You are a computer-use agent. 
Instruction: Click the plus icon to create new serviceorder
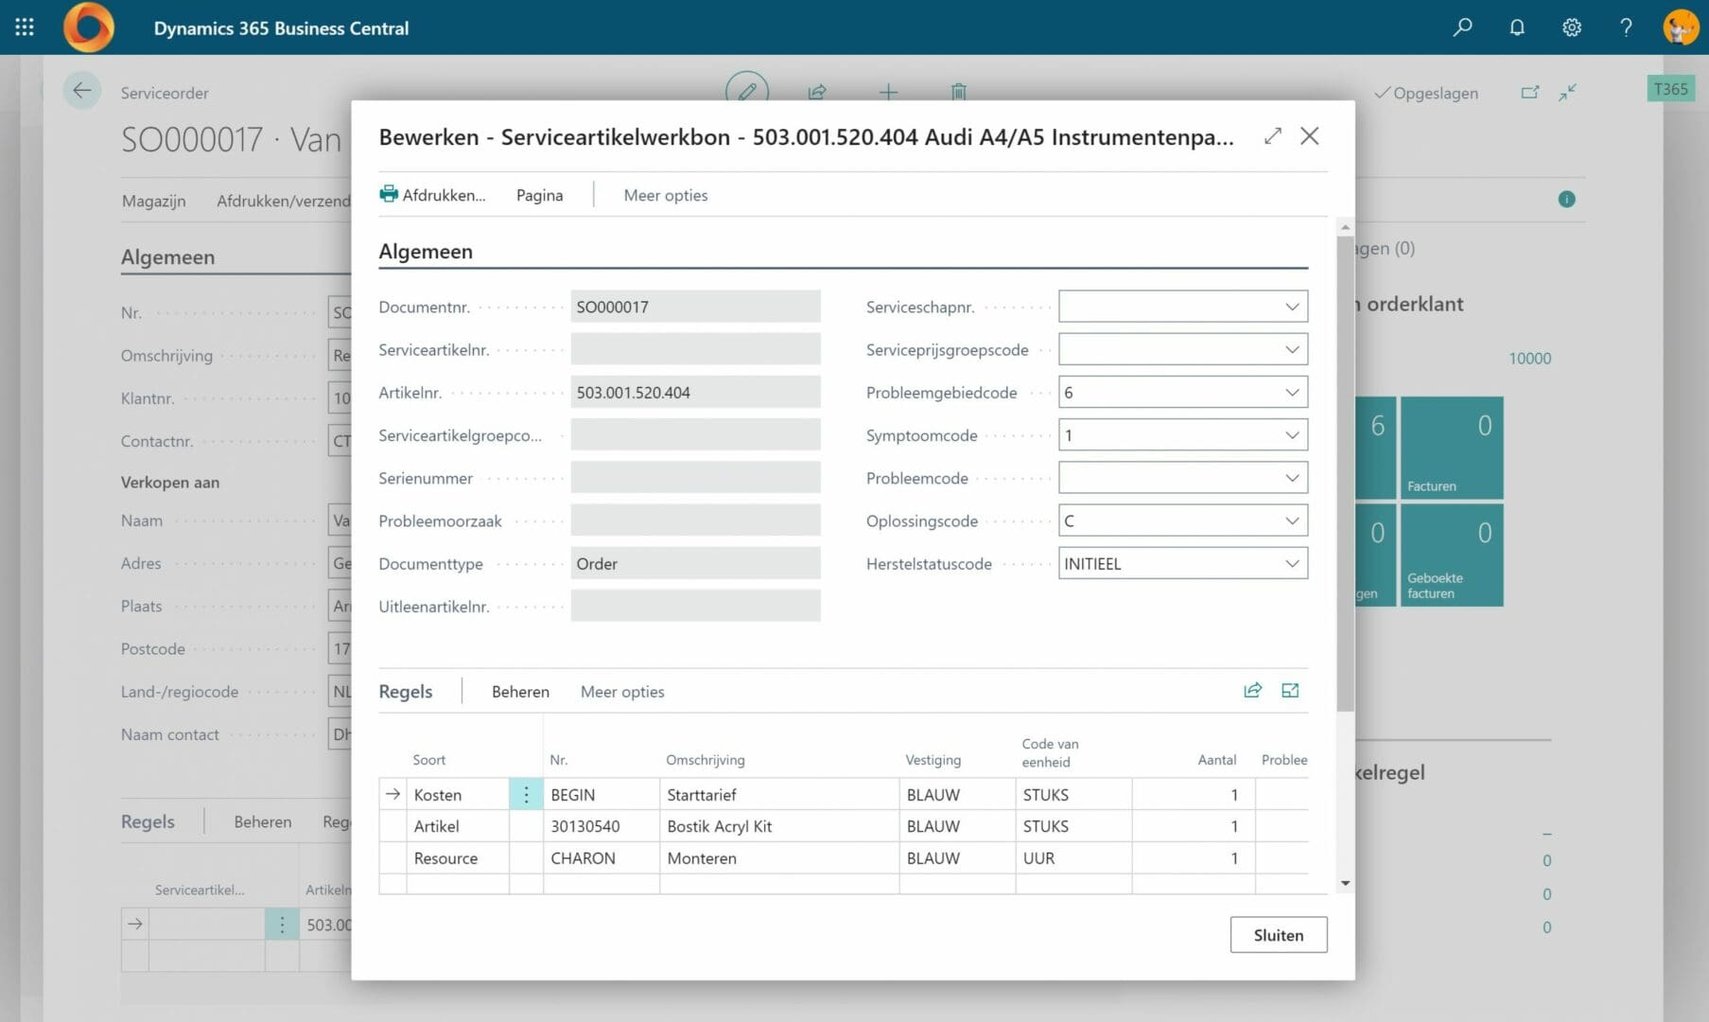point(888,92)
